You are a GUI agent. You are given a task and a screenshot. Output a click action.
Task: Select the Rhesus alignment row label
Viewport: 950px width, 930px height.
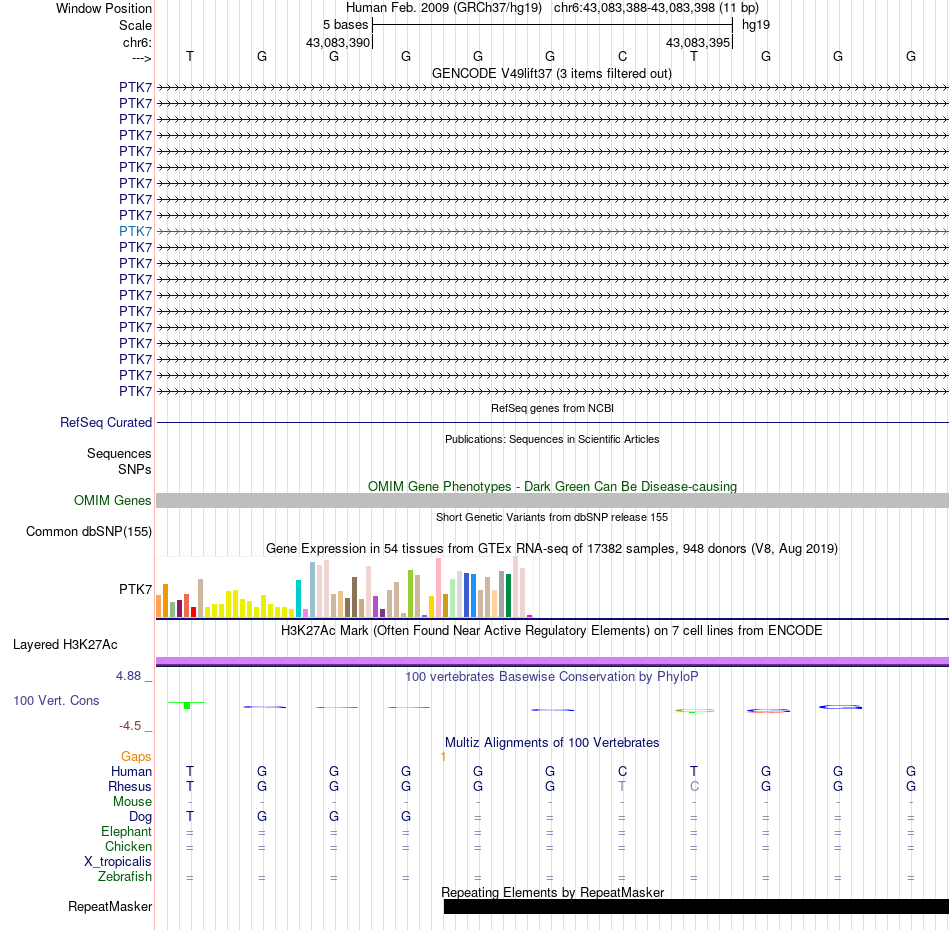pyautogui.click(x=130, y=786)
